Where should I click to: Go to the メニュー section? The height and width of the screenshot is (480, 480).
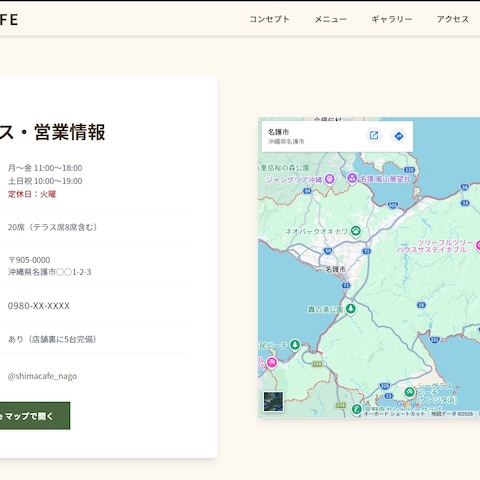(x=331, y=19)
